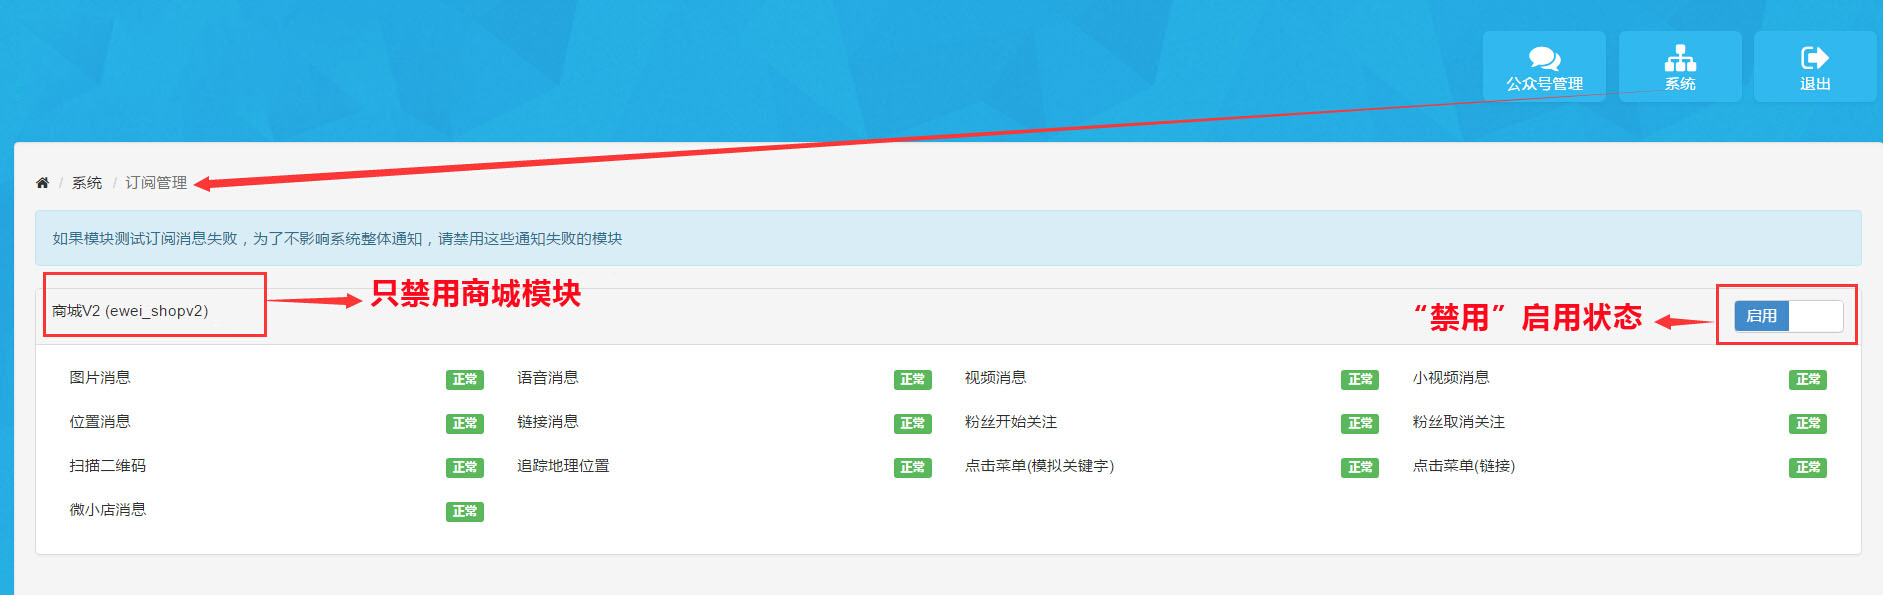Screen dimensions: 1883x595
Task: Select the 扫描二维码 subscription entry
Action: 107,466
